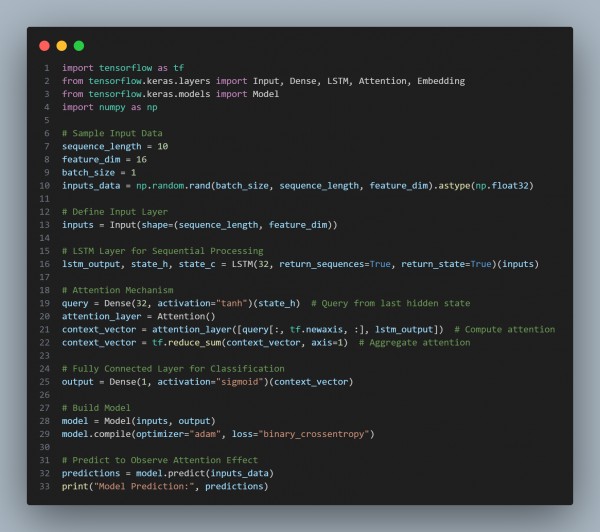Image resolution: width=600 pixels, height=532 pixels.
Task: Click the model.compile optimizer line
Action: pos(218,434)
